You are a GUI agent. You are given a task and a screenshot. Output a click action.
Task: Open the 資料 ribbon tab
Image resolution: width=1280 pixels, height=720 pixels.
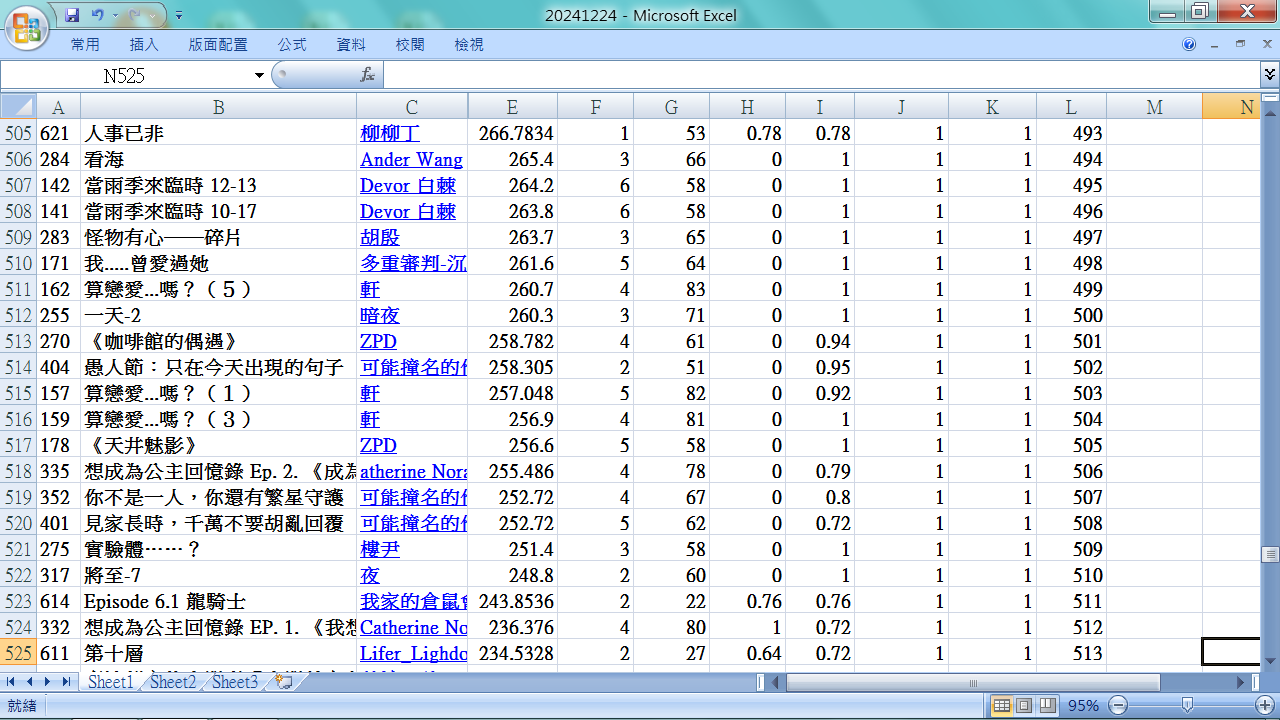pos(351,45)
